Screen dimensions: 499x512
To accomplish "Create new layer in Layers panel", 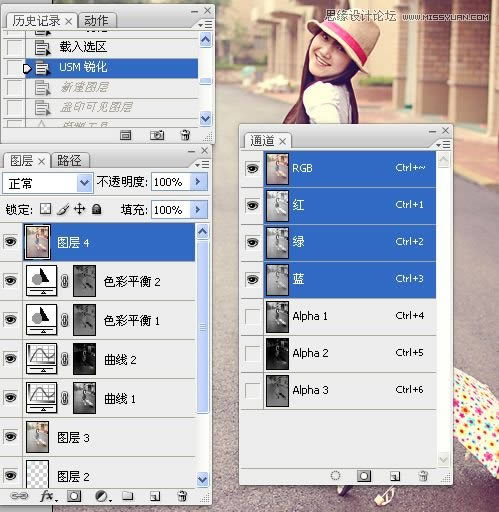I will 155,496.
